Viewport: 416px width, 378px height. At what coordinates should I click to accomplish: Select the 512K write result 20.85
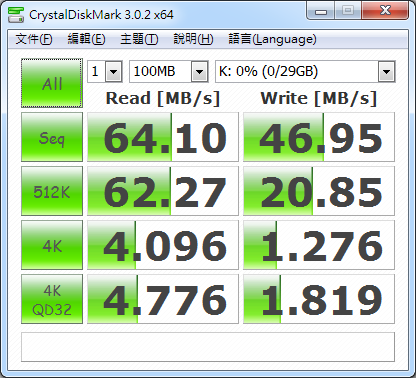pos(319,191)
